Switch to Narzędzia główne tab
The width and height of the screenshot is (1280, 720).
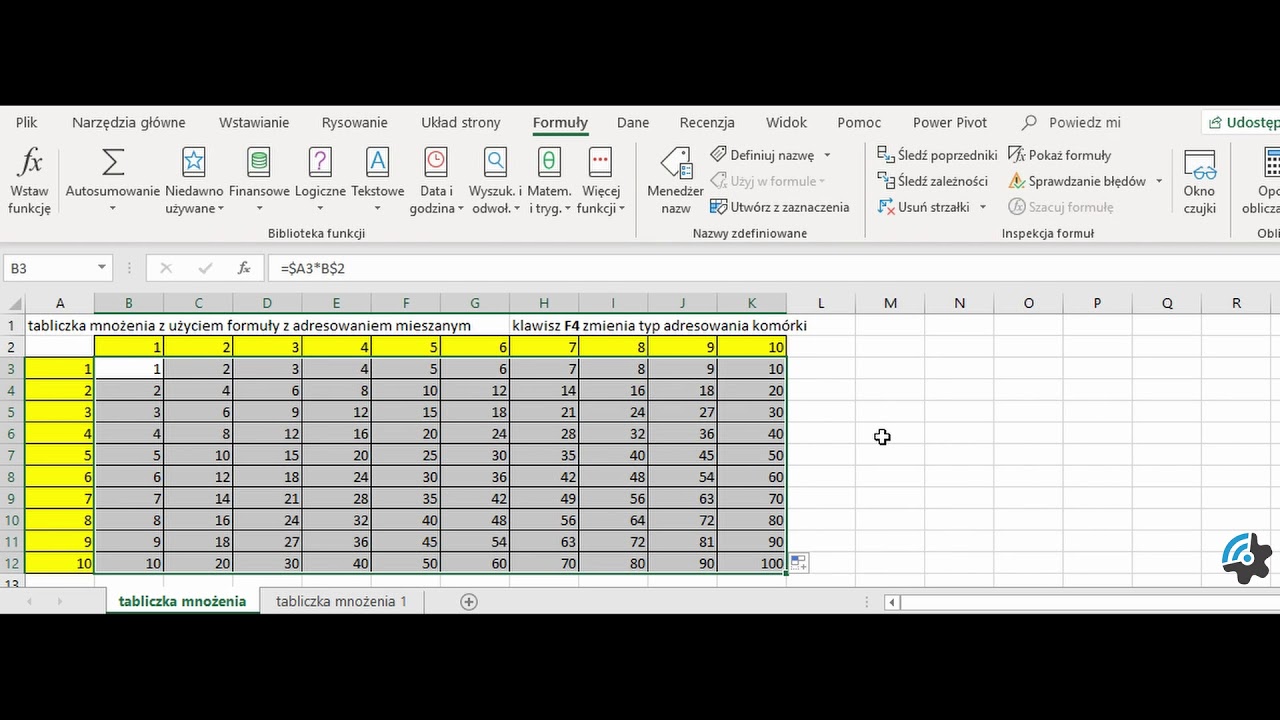[129, 122]
